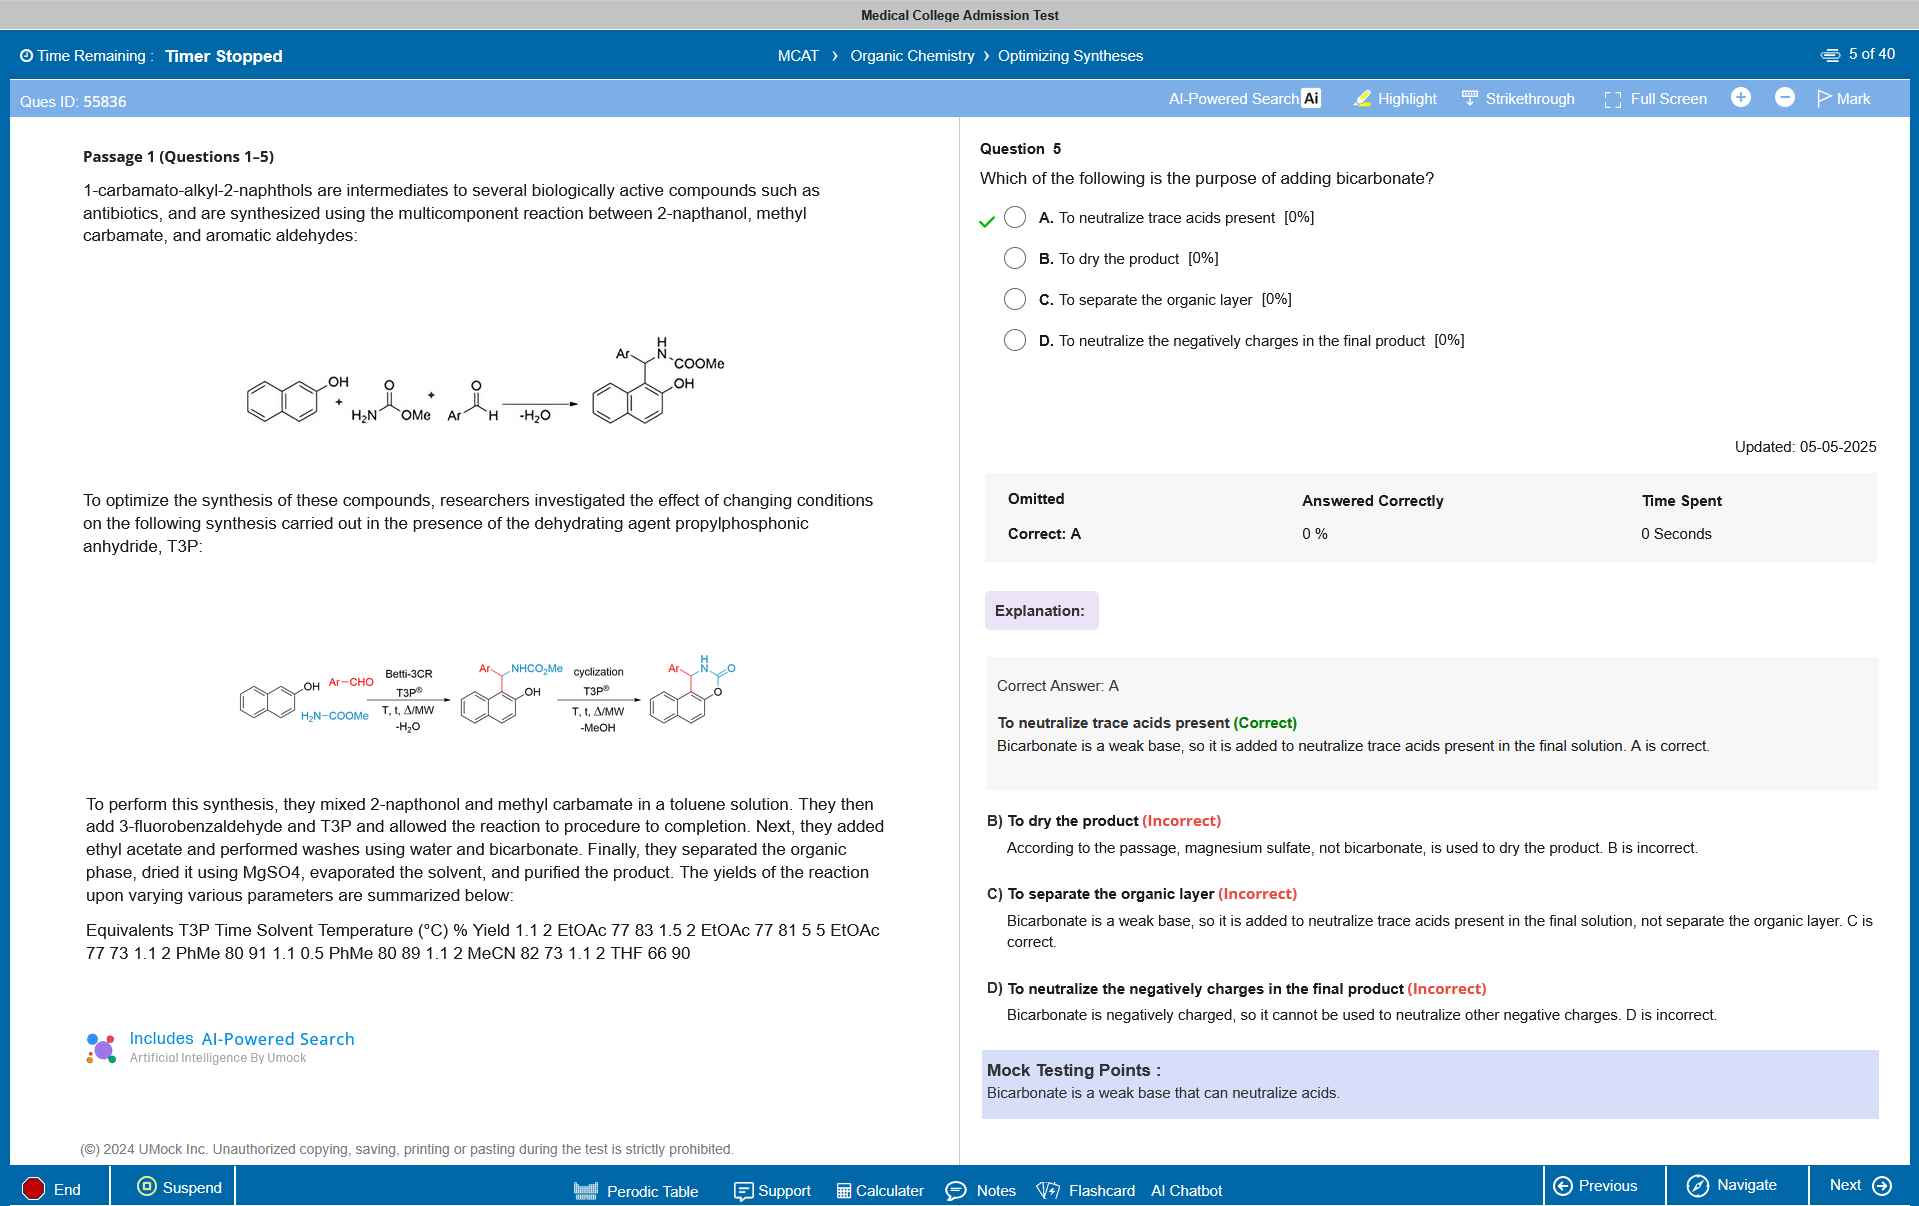This screenshot has width=1919, height=1206.
Task: Click the Answered Correctly 0 % value
Action: tap(1314, 534)
